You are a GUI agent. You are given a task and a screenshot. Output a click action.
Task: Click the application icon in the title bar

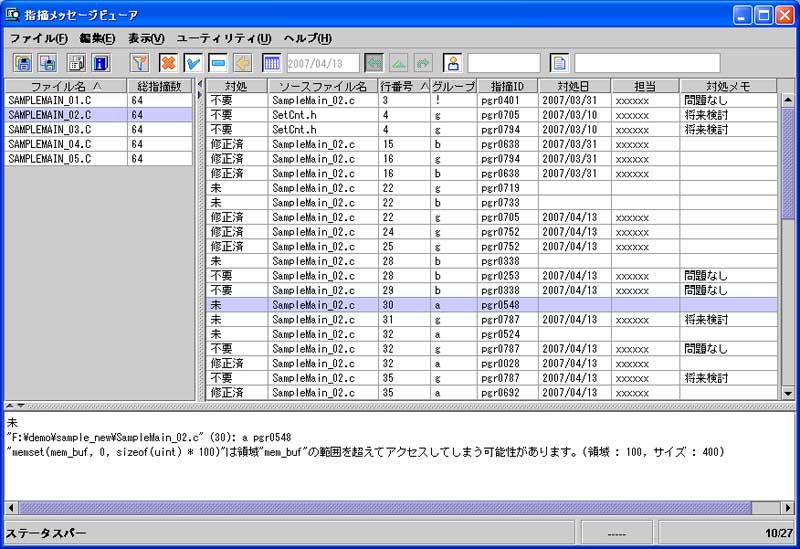click(x=12, y=14)
